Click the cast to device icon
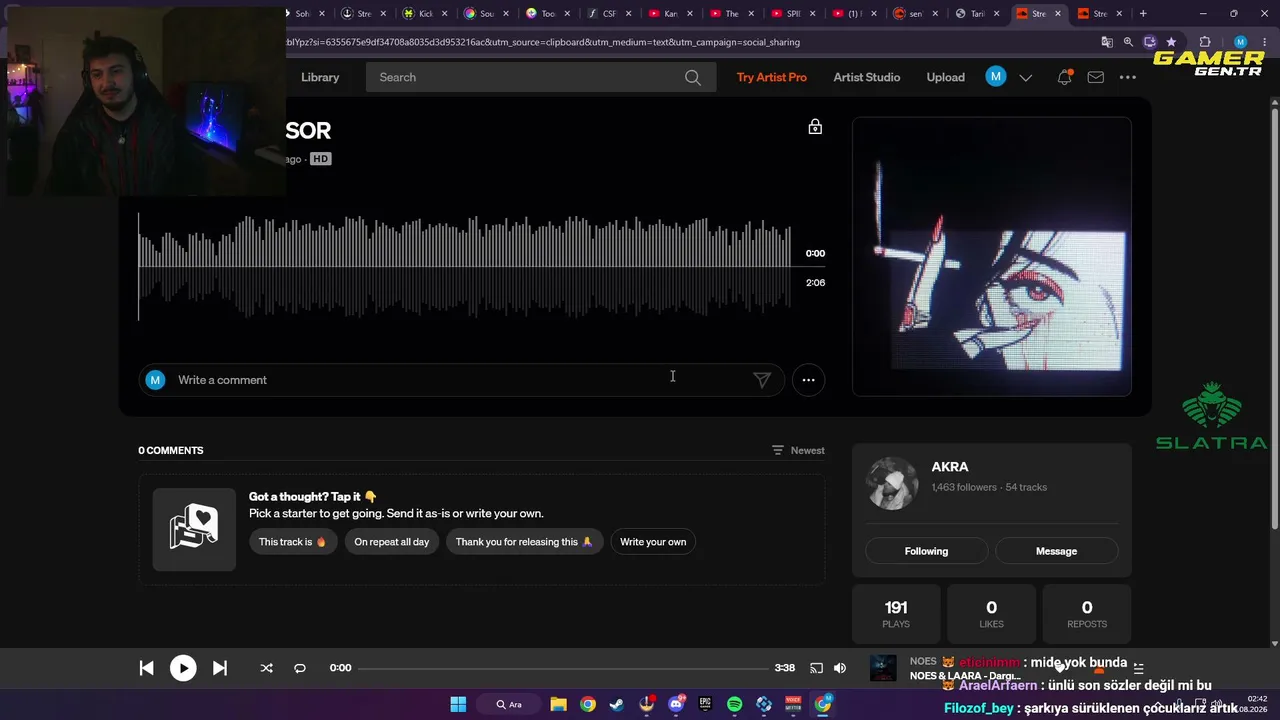This screenshot has height=720, width=1280. 816,668
